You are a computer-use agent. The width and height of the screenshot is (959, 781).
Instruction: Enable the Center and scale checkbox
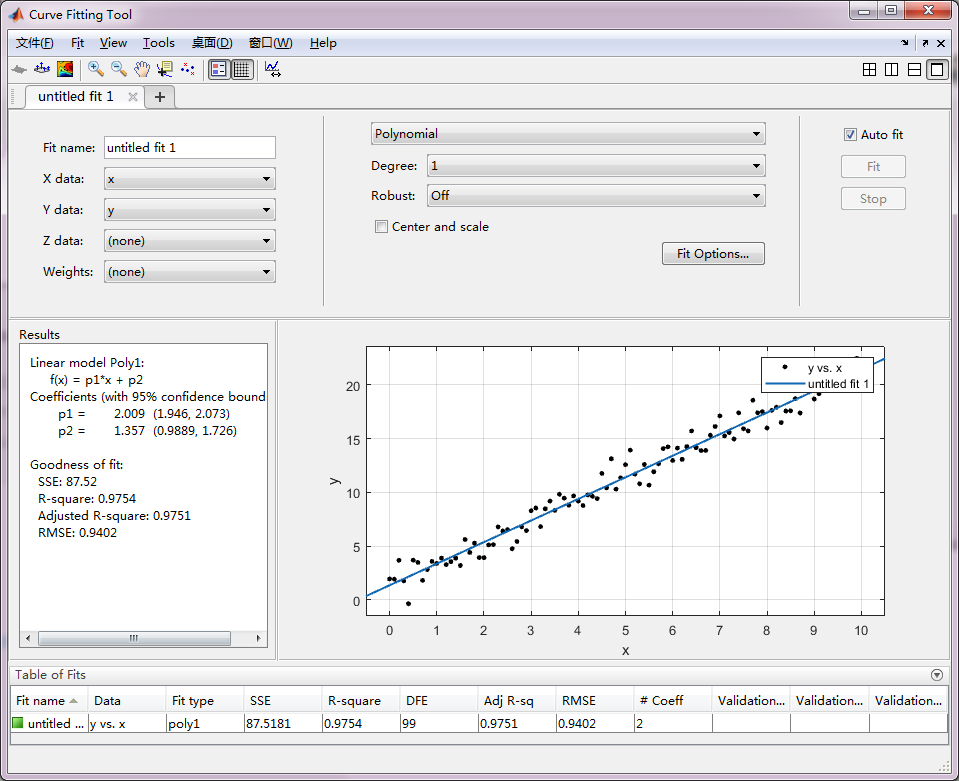coord(381,227)
